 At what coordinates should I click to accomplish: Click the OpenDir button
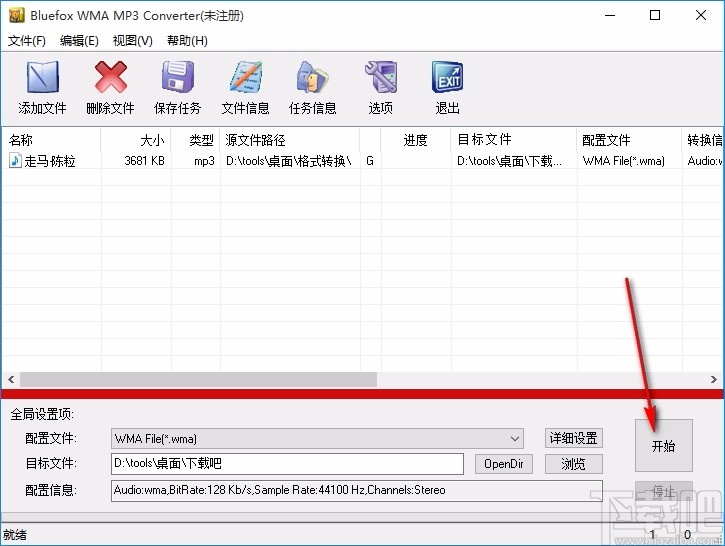click(x=504, y=464)
